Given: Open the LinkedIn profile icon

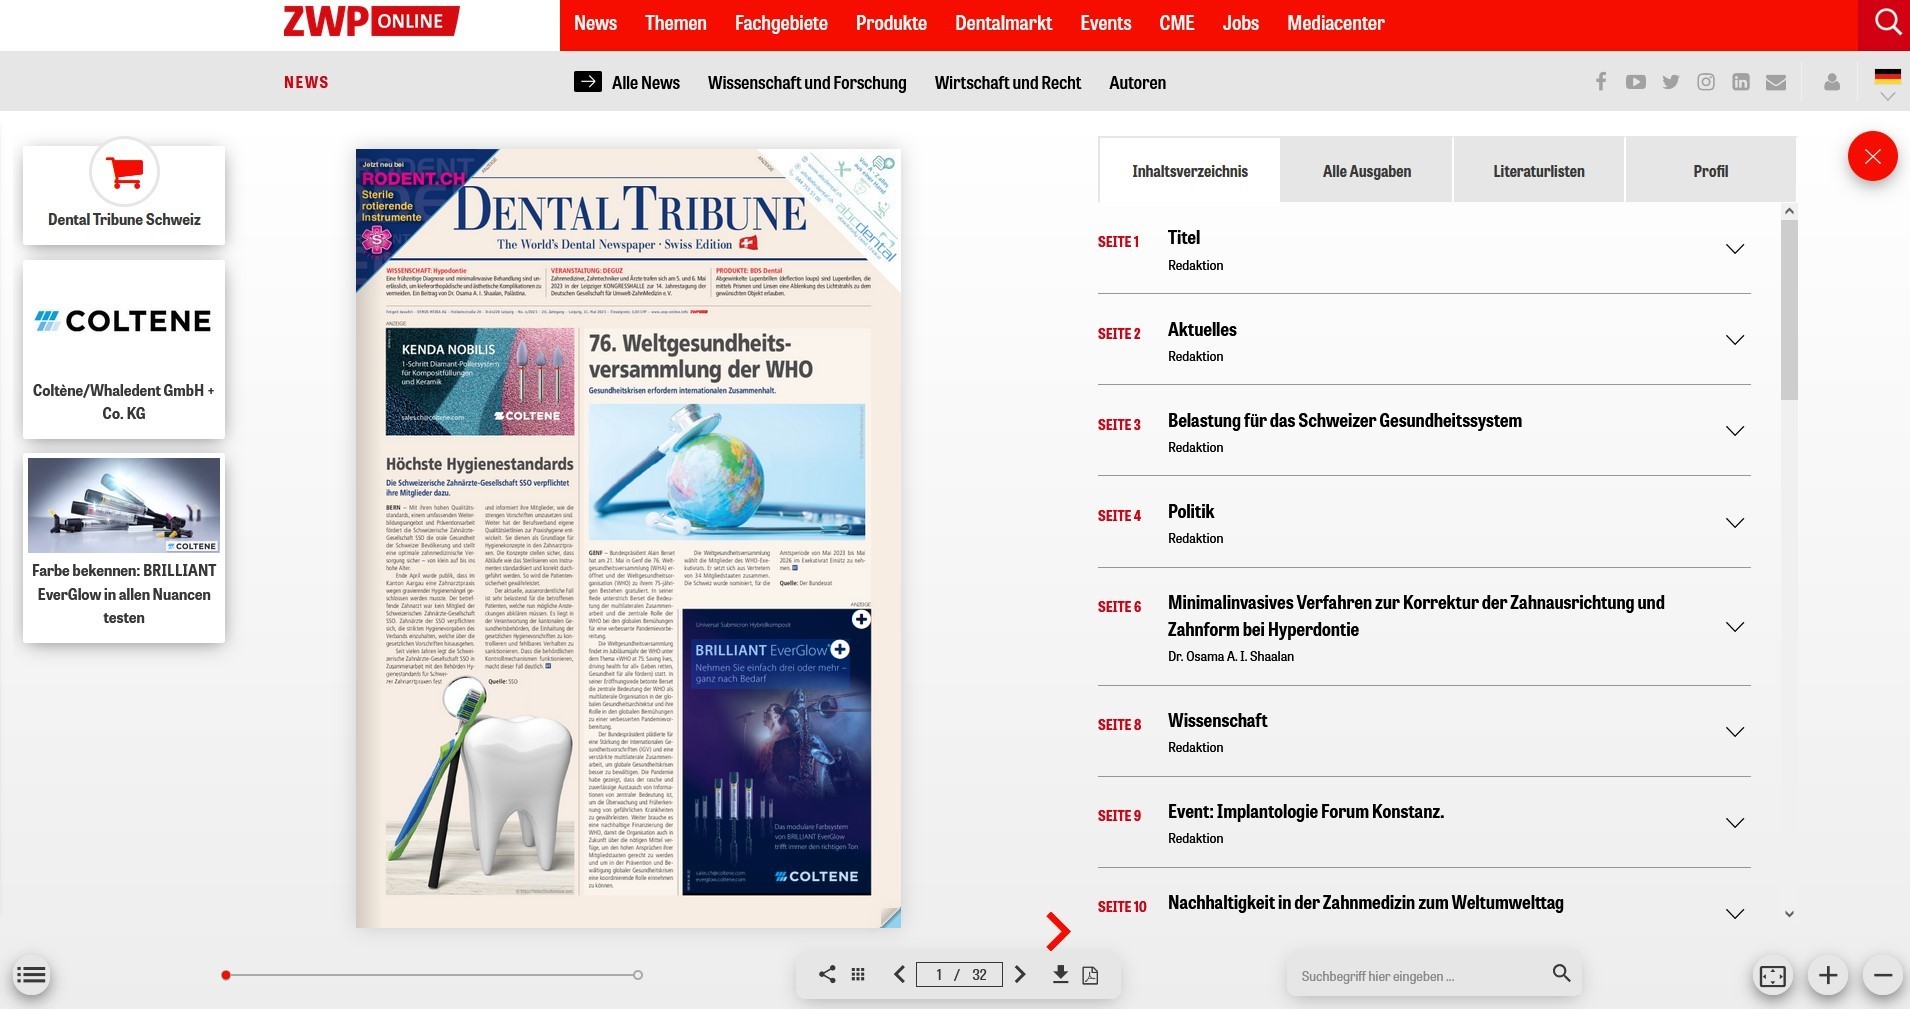Looking at the screenshot, I should [x=1741, y=82].
